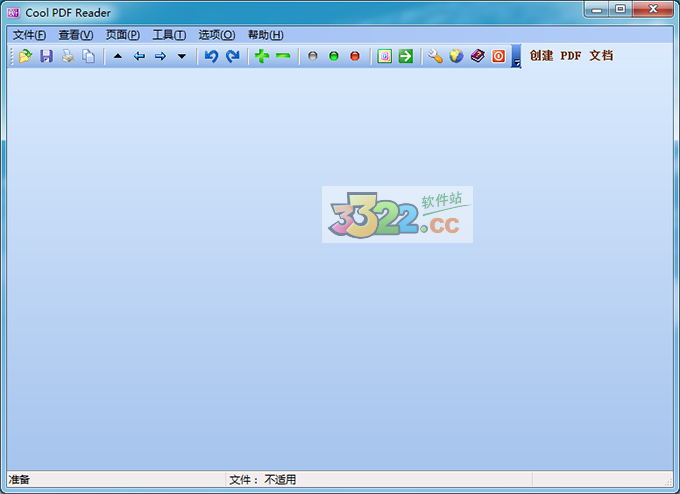Zoom in with the green plus icon
The height and width of the screenshot is (494, 680).
[262, 56]
